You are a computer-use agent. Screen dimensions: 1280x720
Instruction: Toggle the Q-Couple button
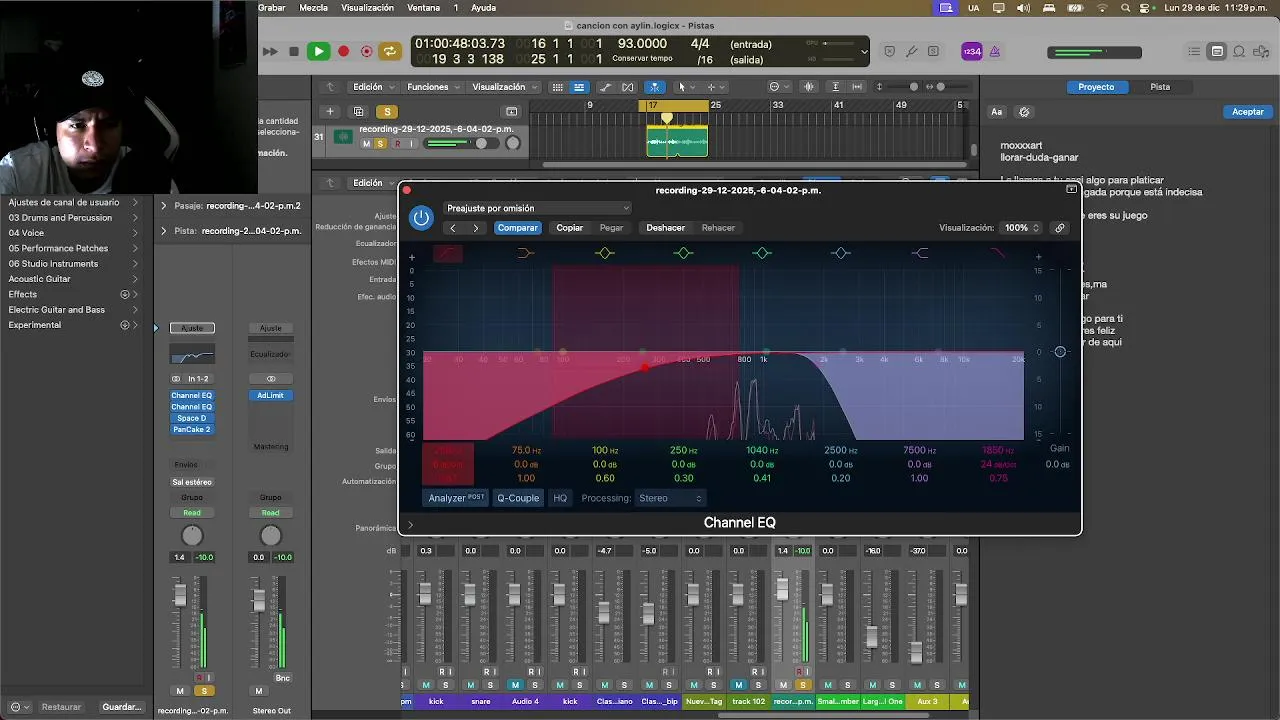518,498
